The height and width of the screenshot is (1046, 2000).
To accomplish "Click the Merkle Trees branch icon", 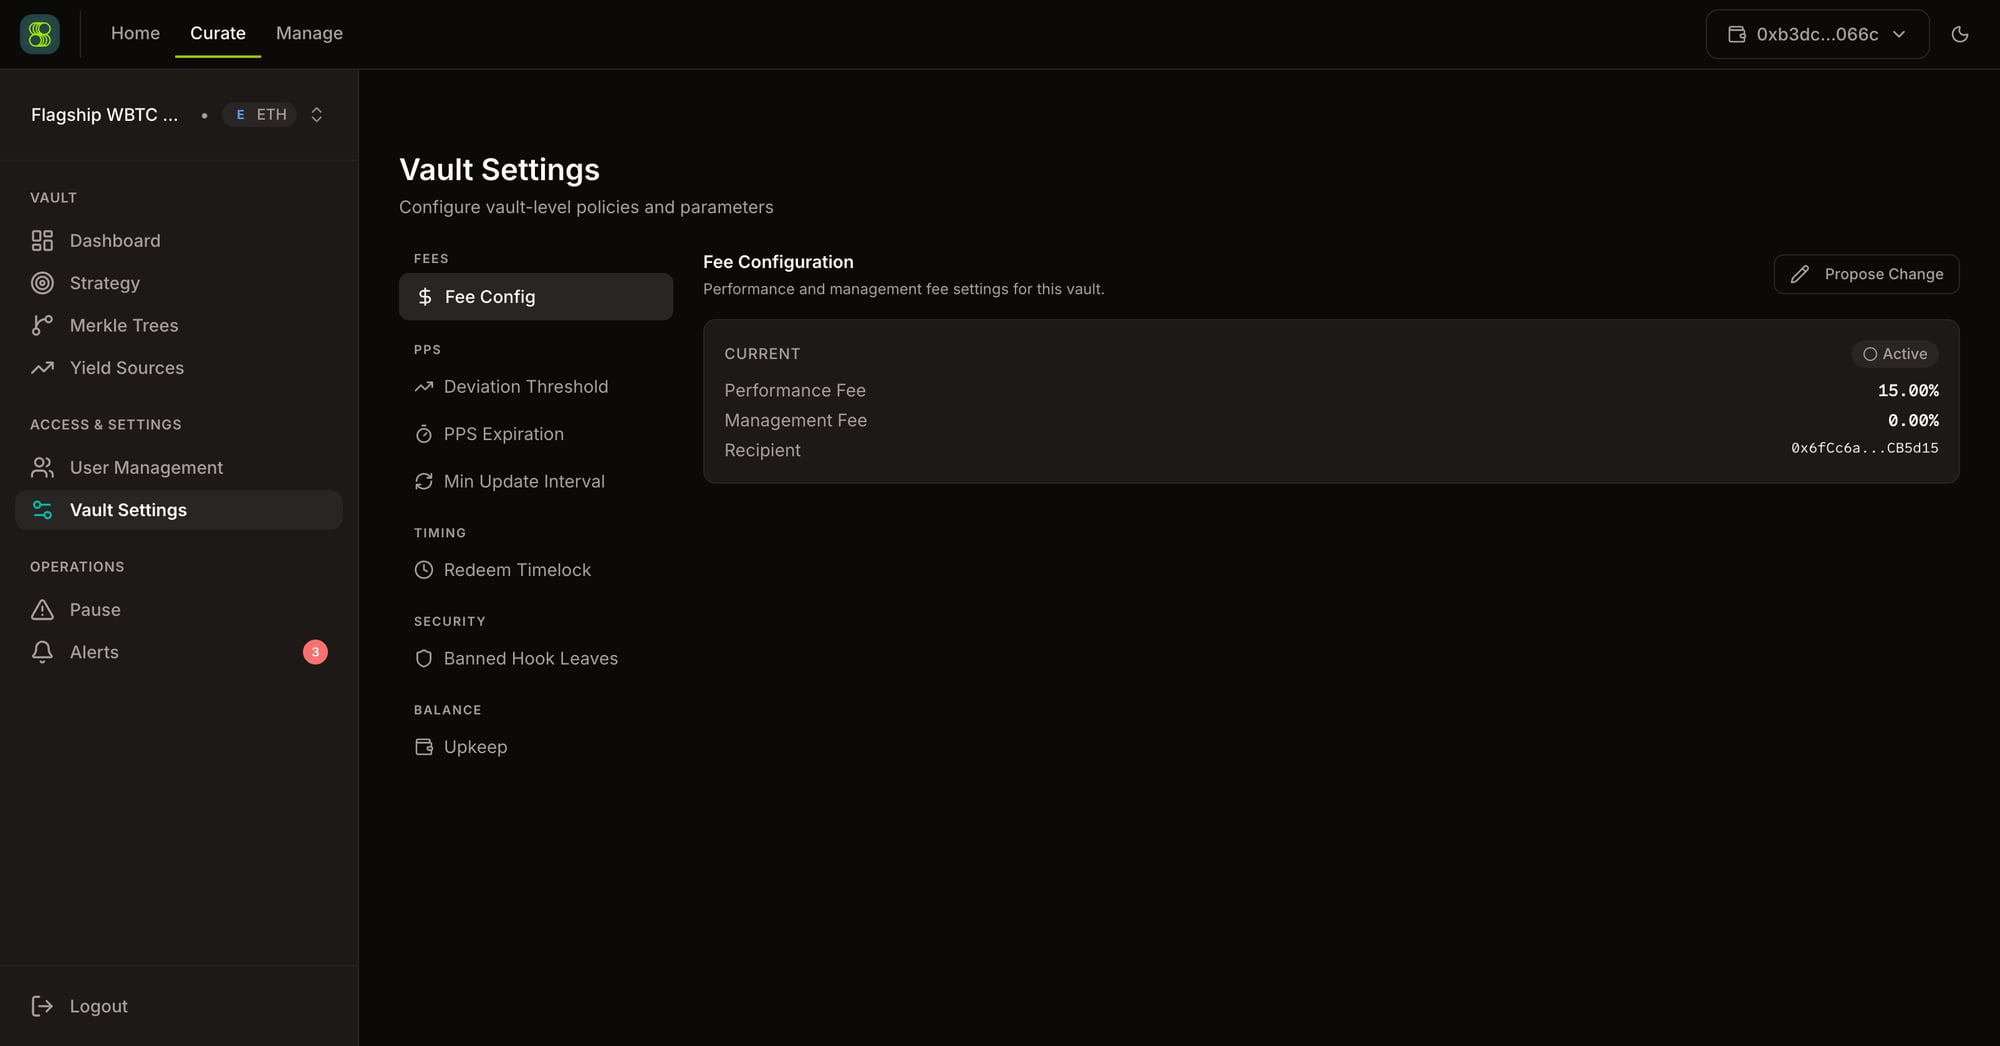I will pyautogui.click(x=42, y=325).
